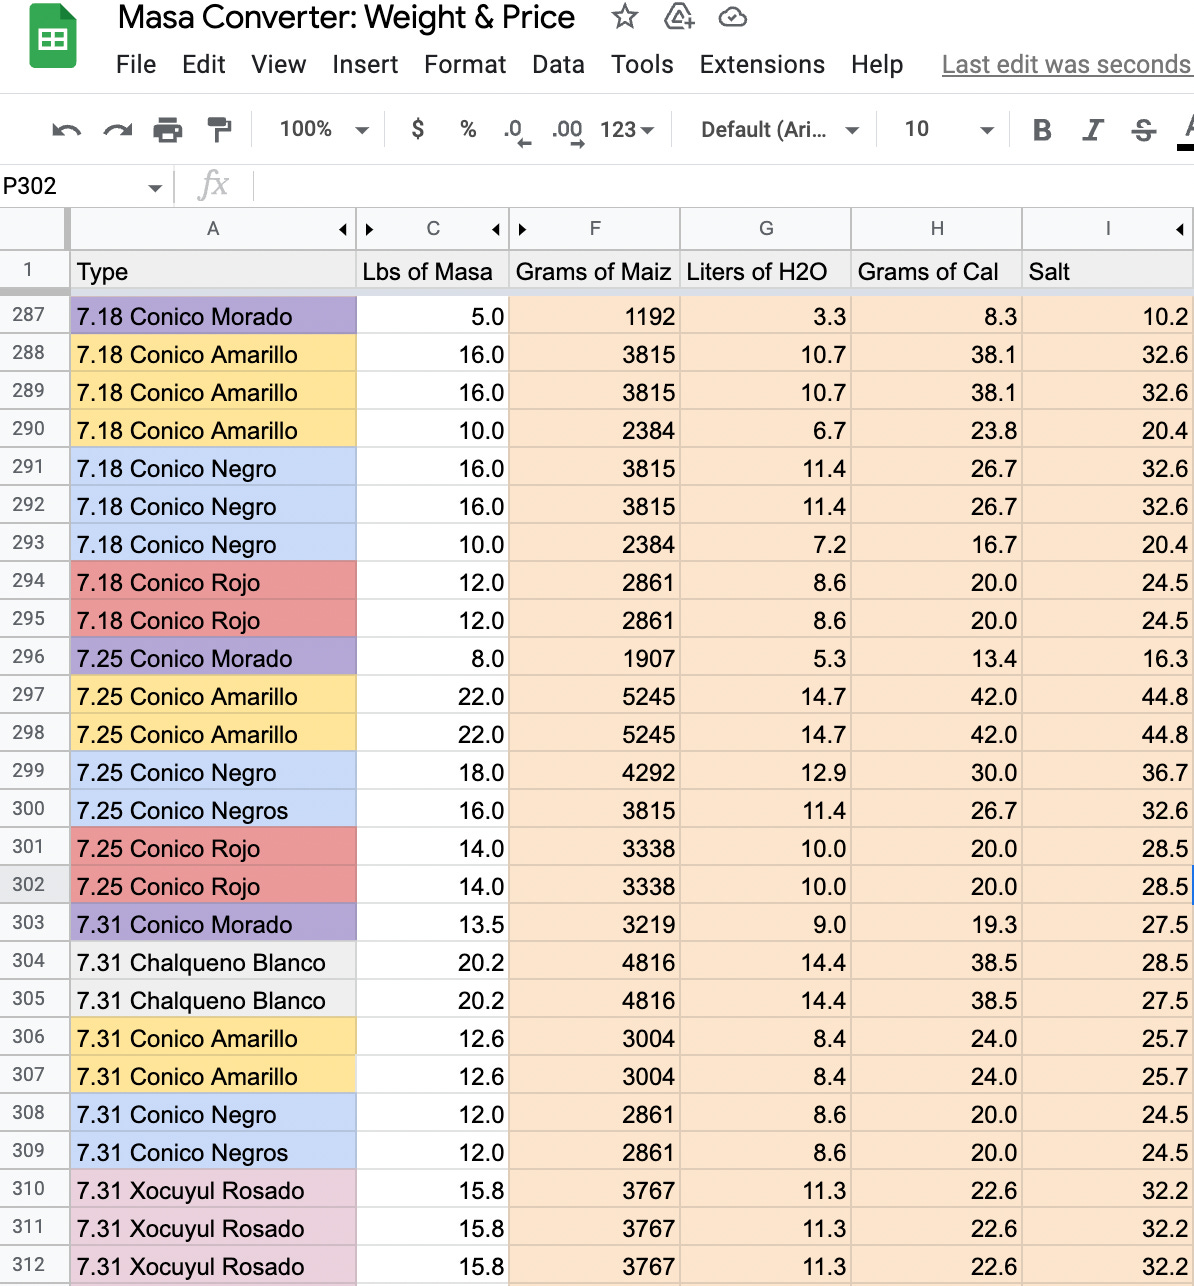Viewport: 1194px width, 1286px height.
Task: Select the 19.3 Grams of Cal cell
Action: click(x=937, y=924)
